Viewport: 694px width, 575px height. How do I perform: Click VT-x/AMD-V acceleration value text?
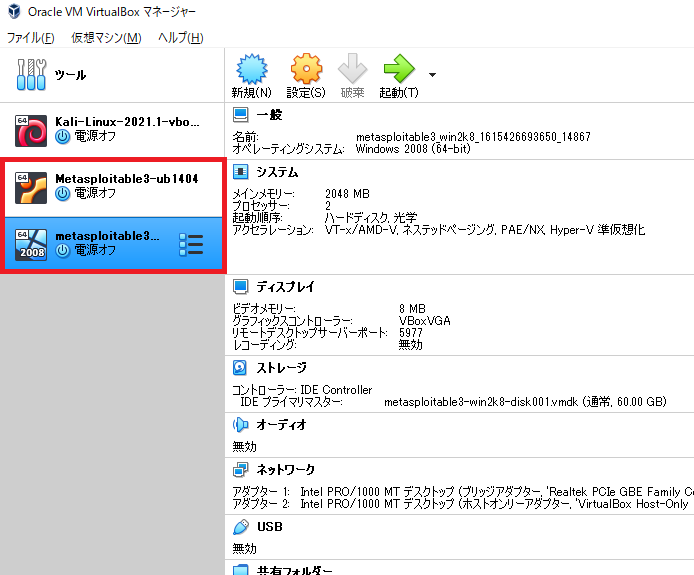click(485, 230)
